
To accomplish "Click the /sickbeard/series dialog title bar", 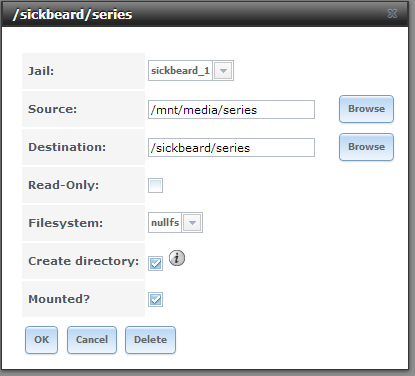I will 205,14.
